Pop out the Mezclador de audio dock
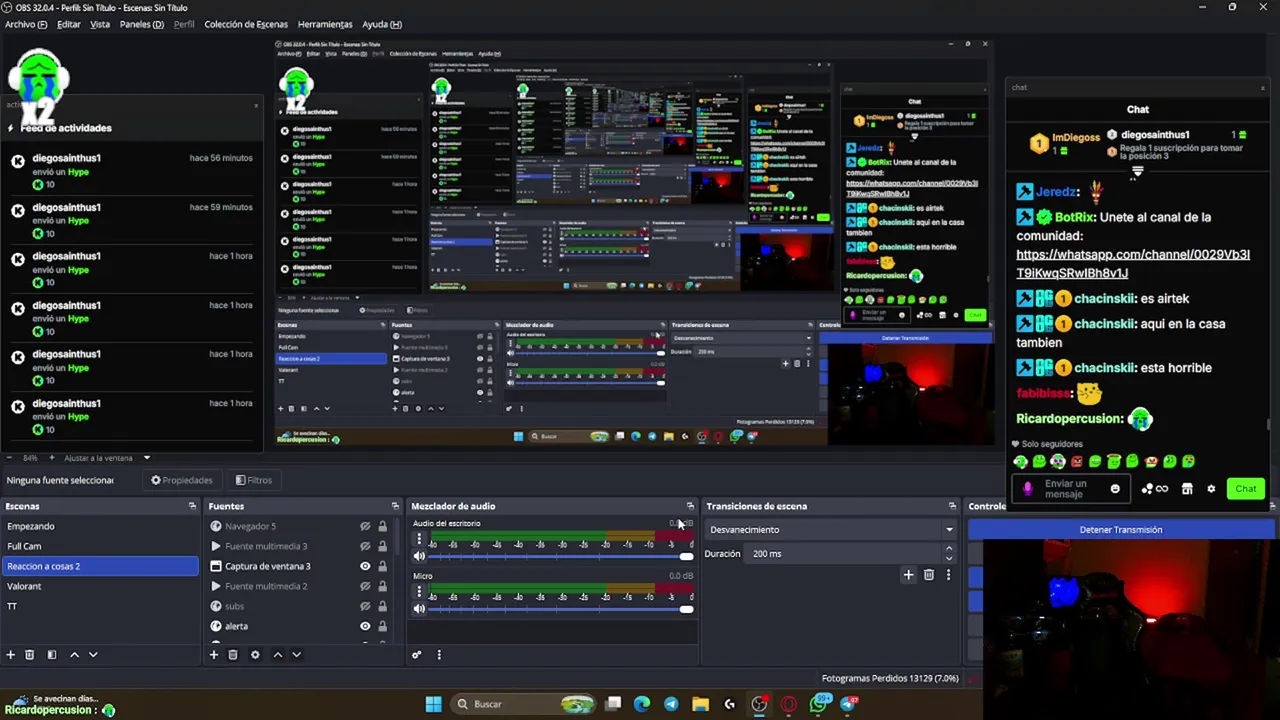The width and height of the screenshot is (1280, 720). pos(690,506)
